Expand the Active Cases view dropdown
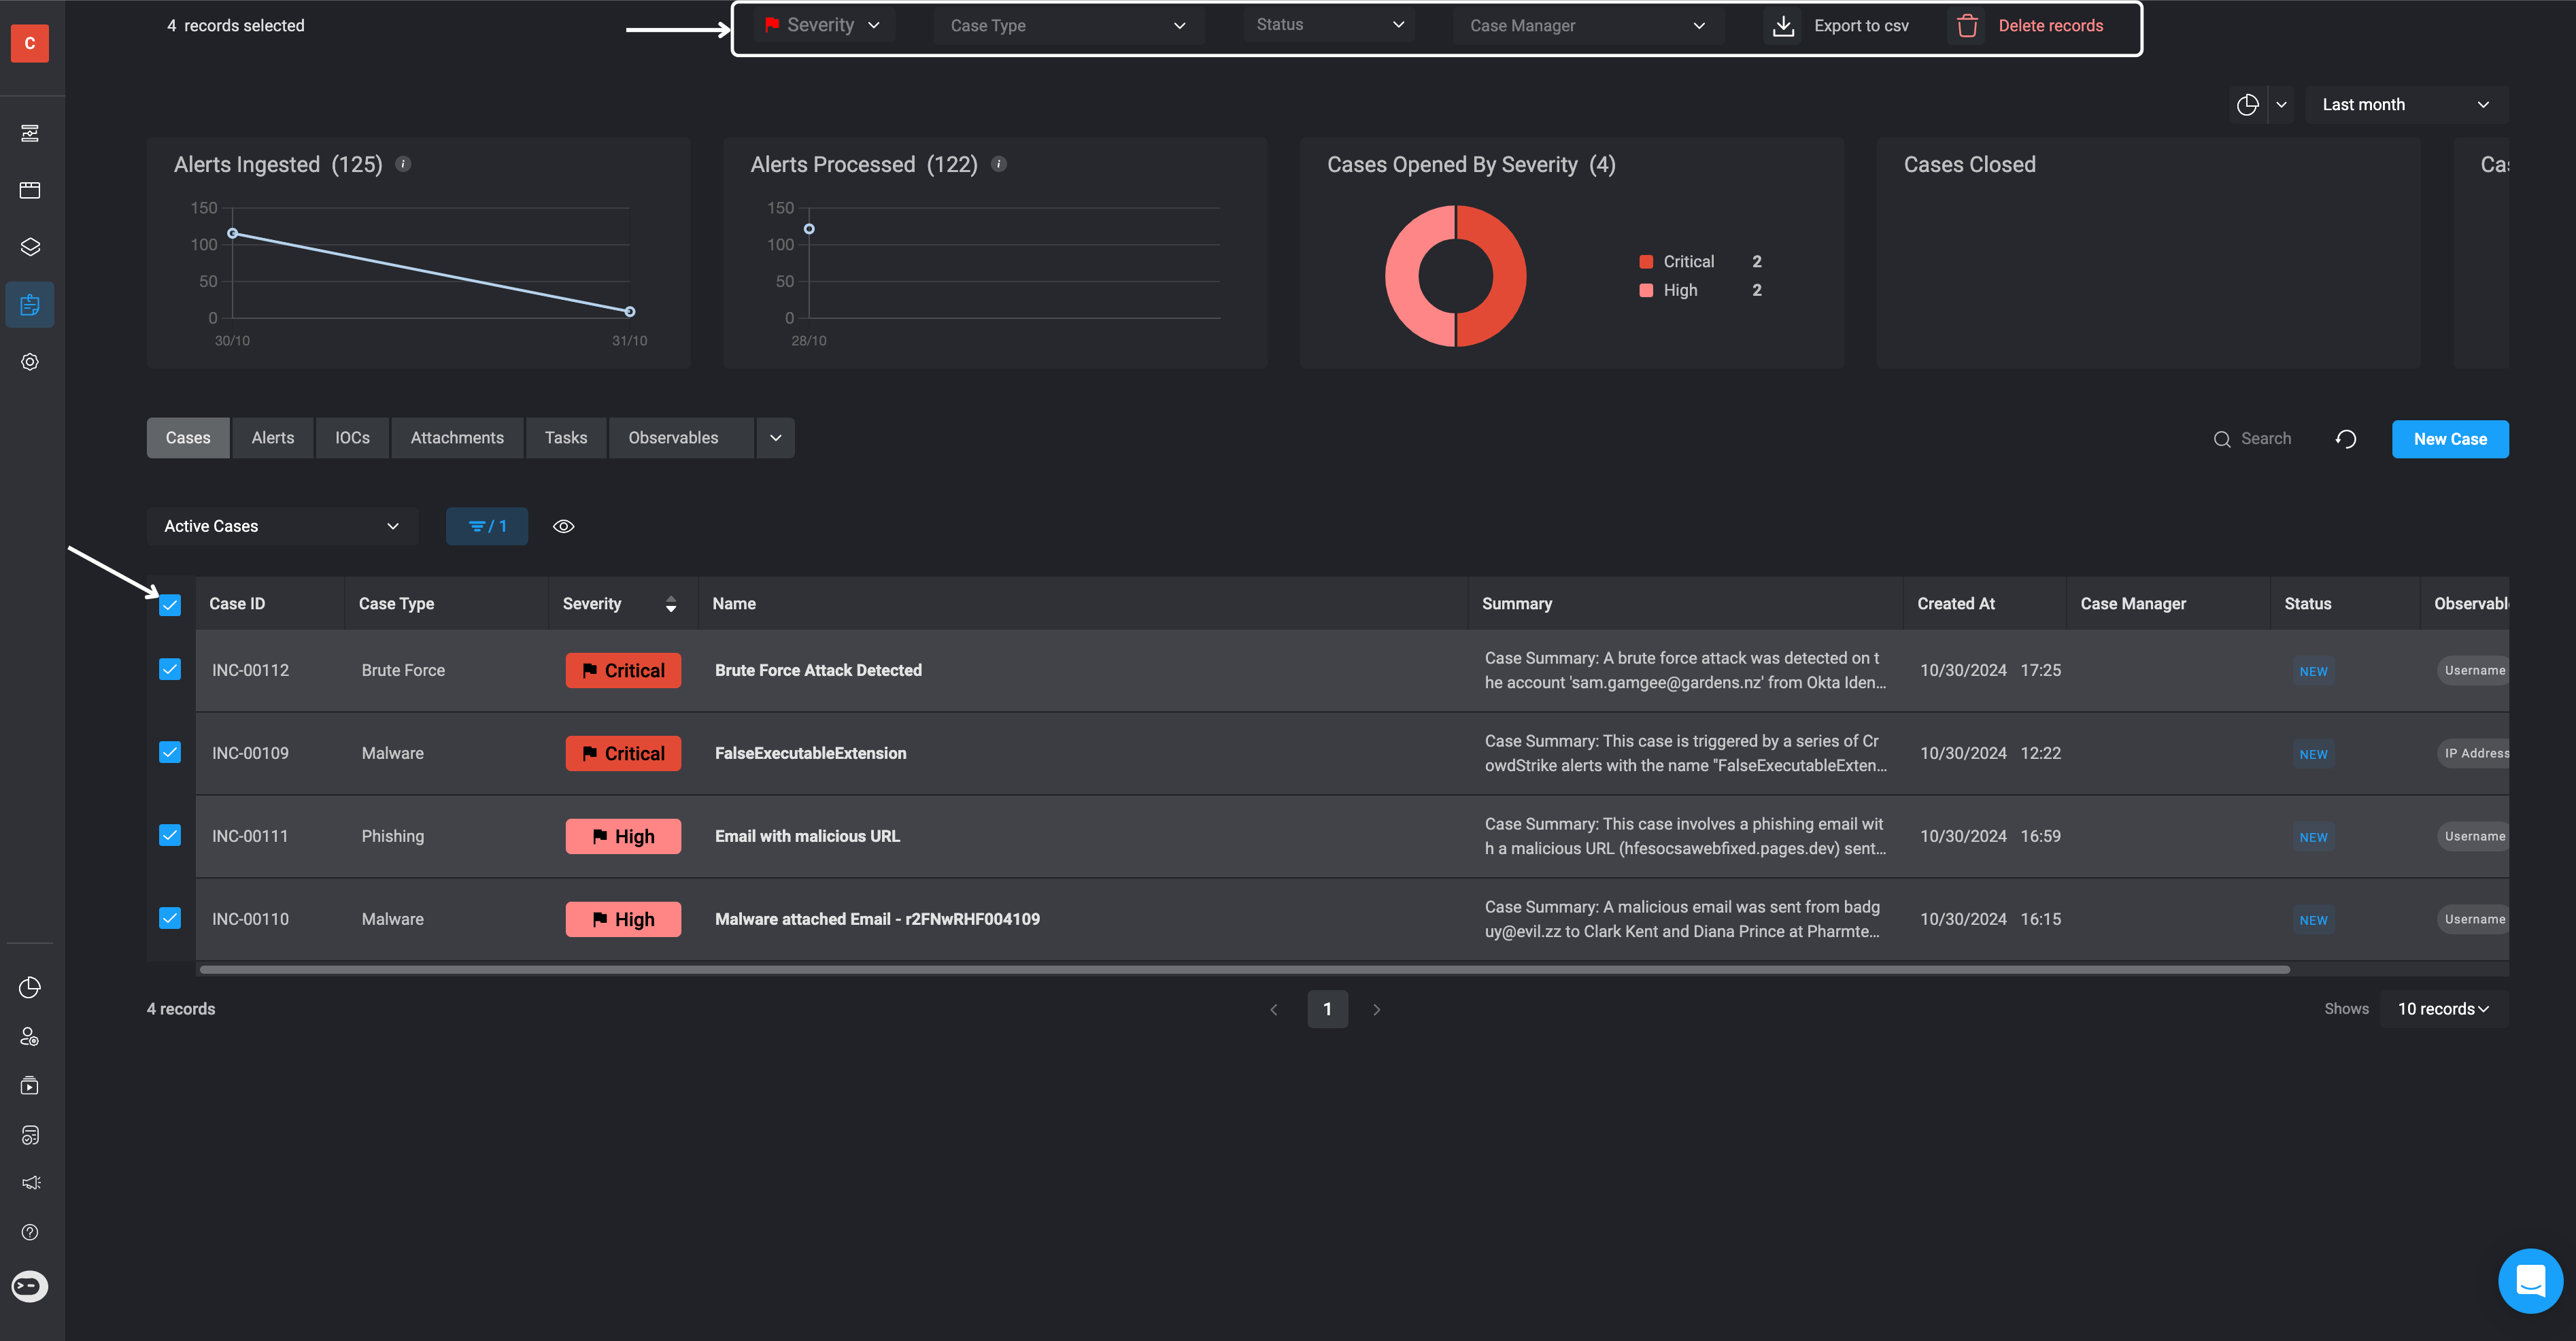Screen dimensions: 2576x1341 281,526
